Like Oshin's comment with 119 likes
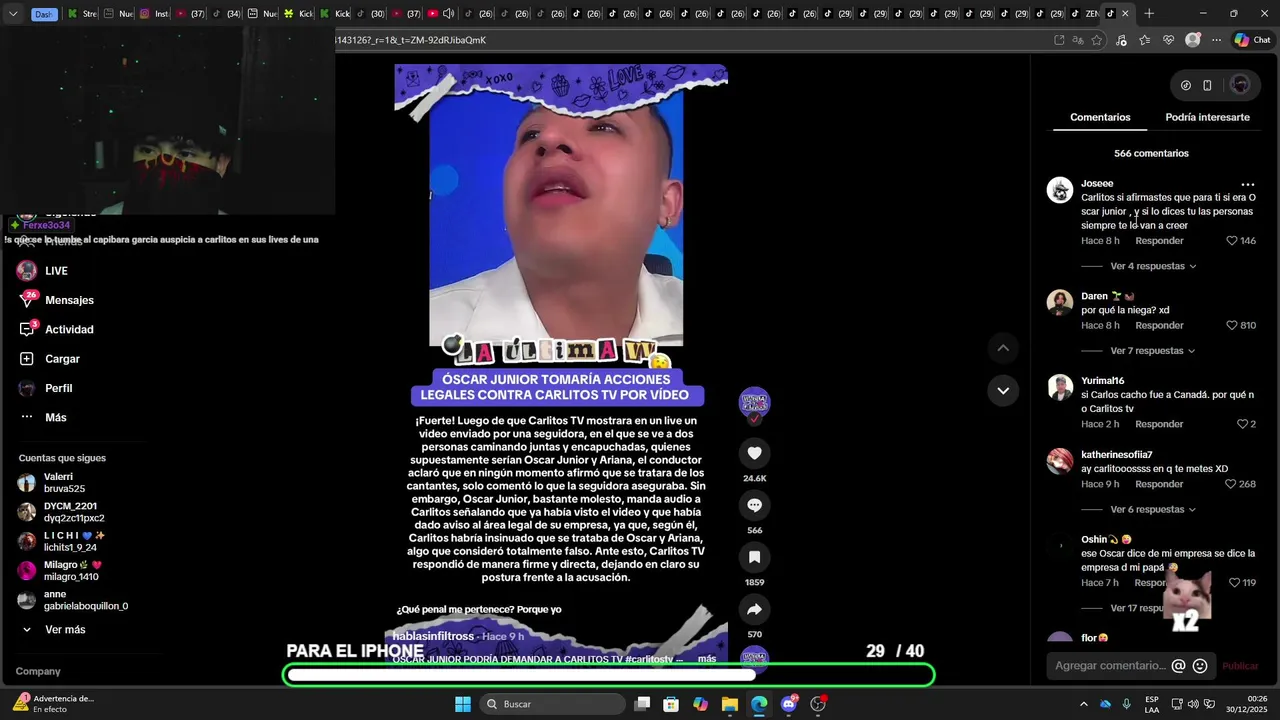 click(1234, 583)
